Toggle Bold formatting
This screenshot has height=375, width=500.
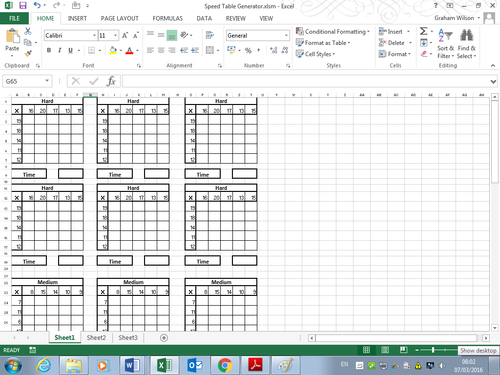click(49, 50)
